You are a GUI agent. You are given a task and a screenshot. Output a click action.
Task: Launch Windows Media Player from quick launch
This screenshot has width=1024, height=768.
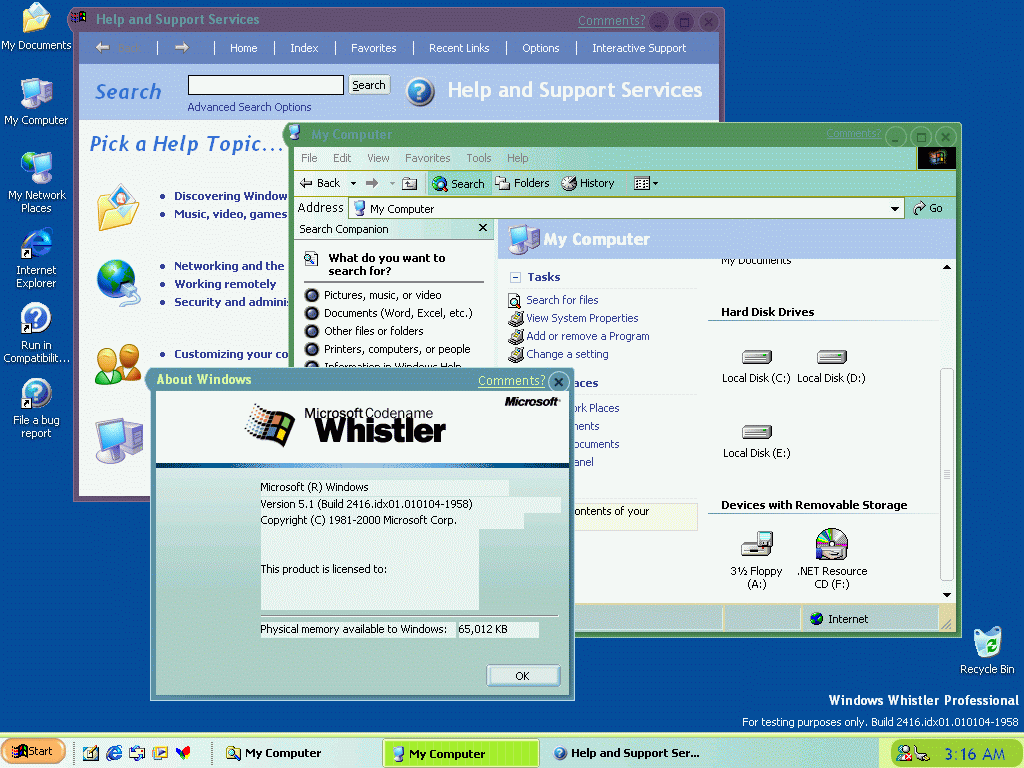160,753
